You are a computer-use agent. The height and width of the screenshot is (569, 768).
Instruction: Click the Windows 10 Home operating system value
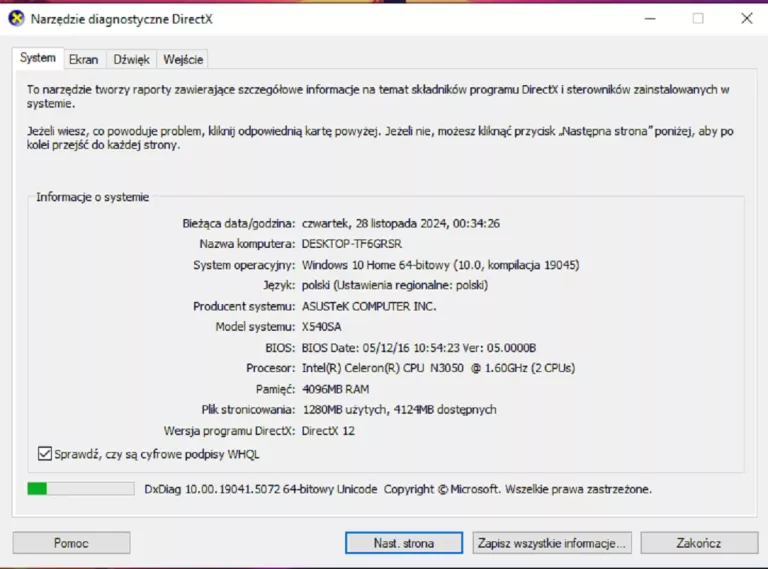point(440,265)
